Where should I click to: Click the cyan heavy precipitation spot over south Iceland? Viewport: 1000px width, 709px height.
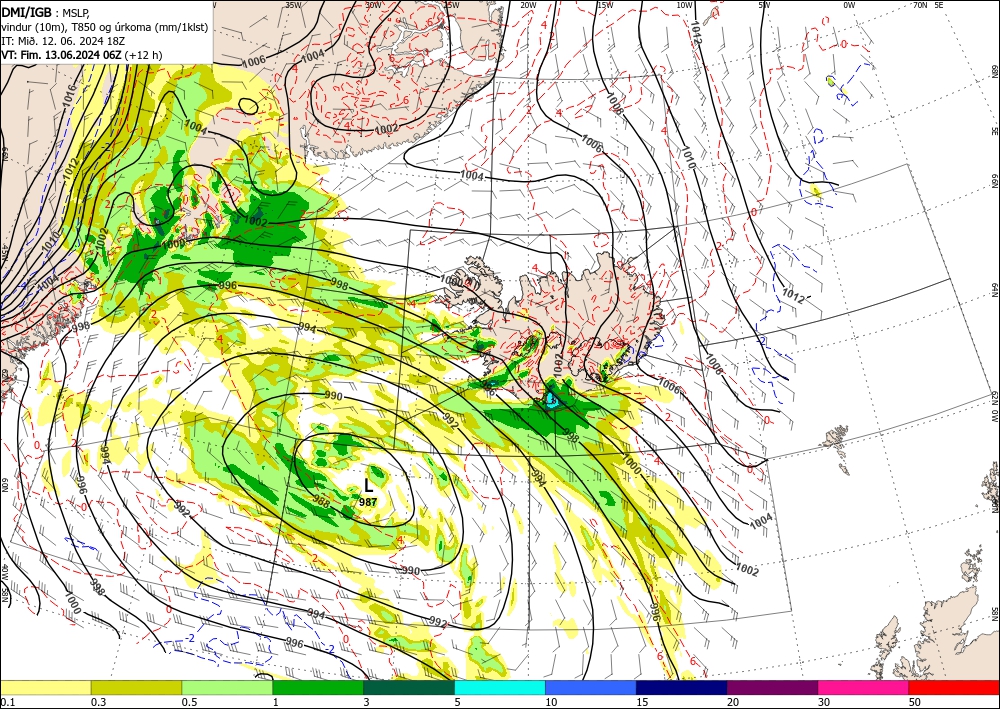coord(552,400)
